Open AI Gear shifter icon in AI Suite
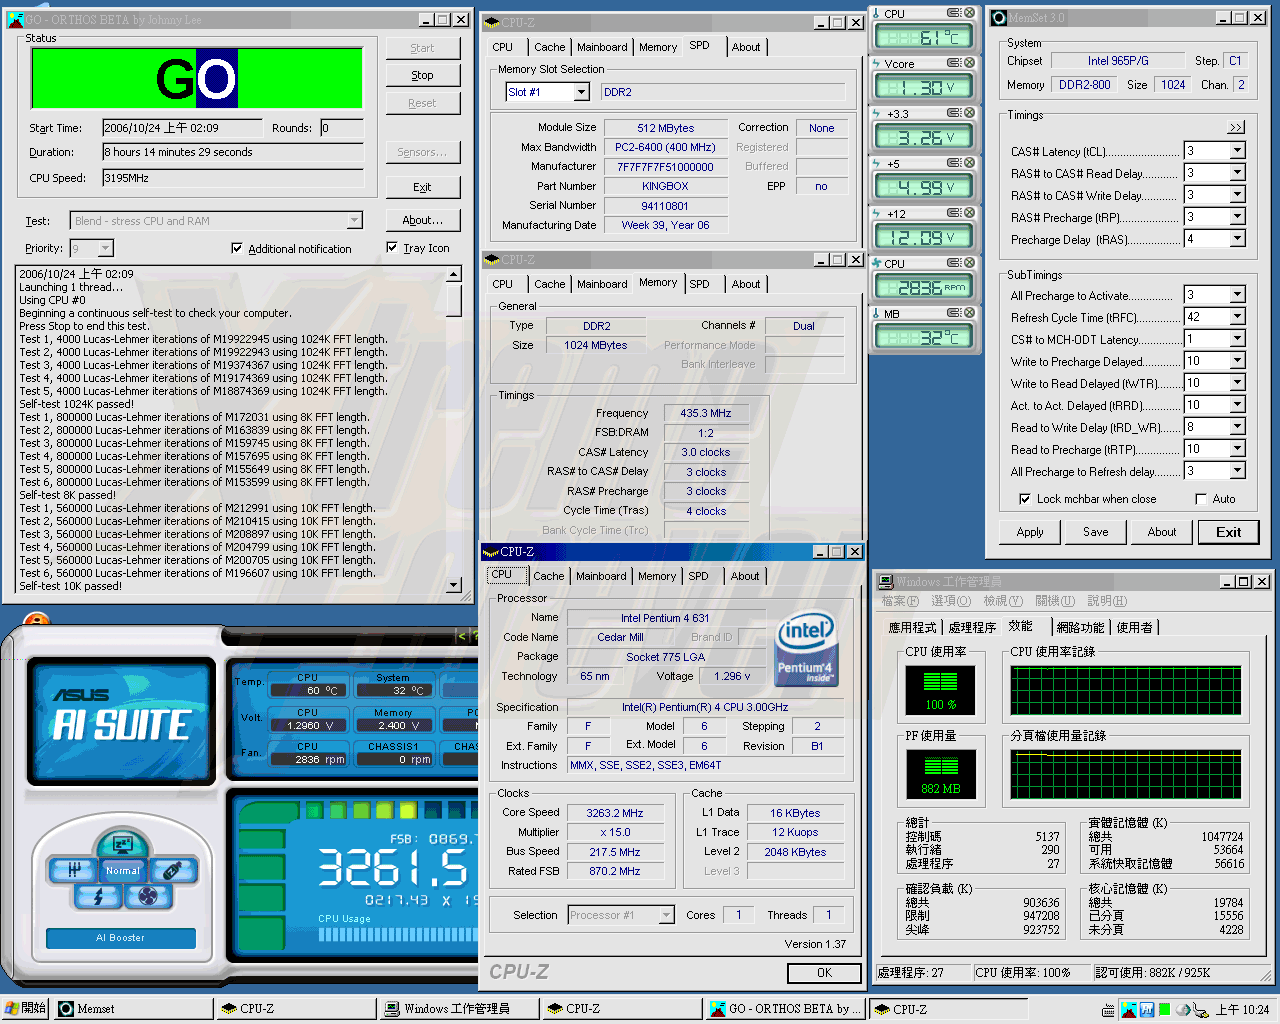Image resolution: width=1280 pixels, height=1024 pixels. click(x=74, y=871)
